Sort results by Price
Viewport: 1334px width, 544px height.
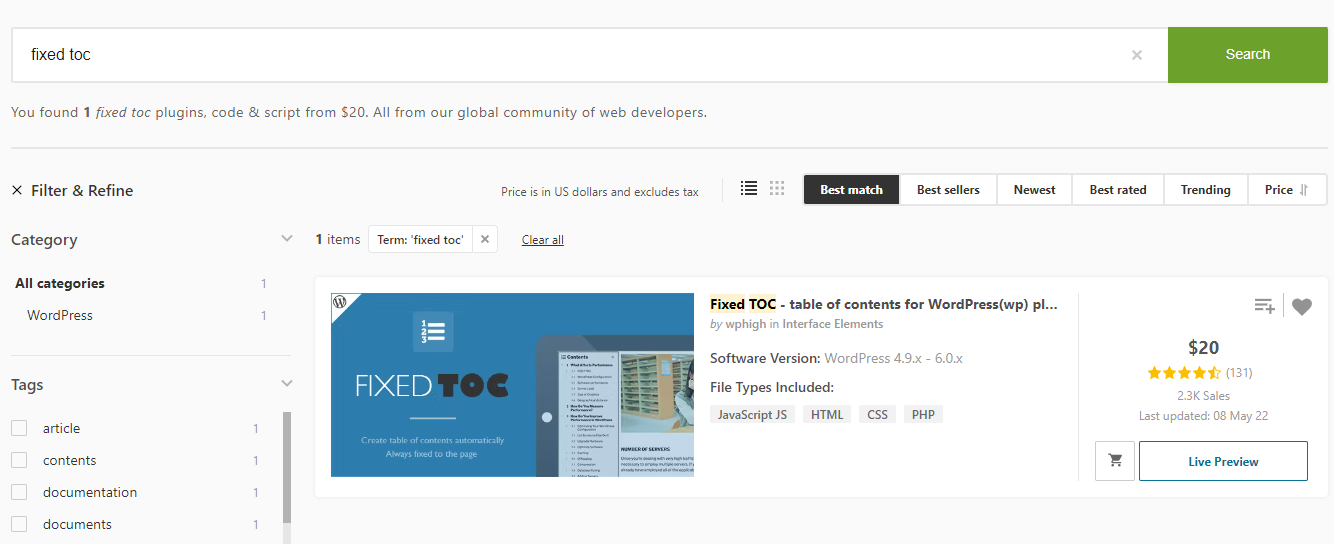click(x=1287, y=190)
